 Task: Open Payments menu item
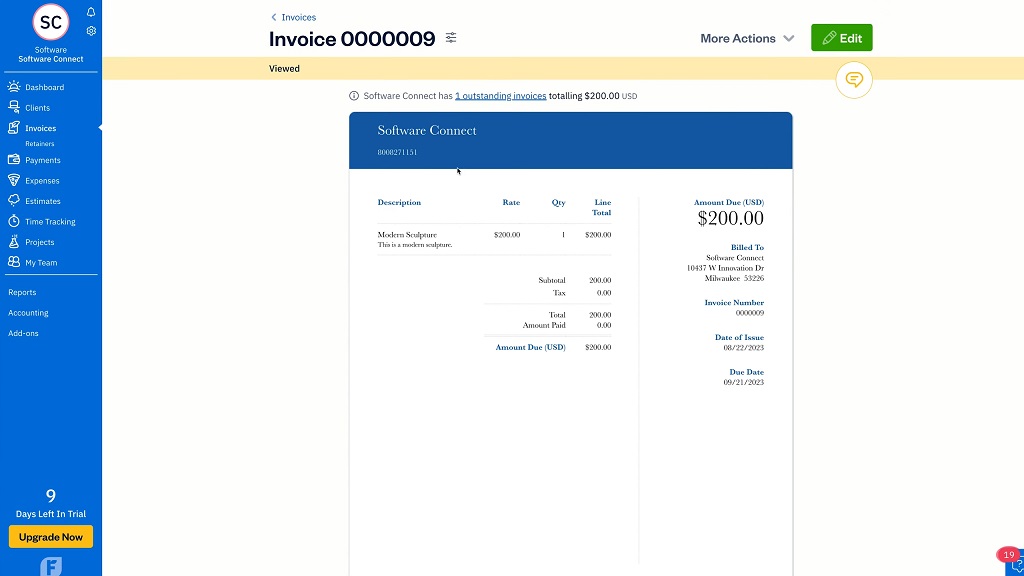[42, 160]
